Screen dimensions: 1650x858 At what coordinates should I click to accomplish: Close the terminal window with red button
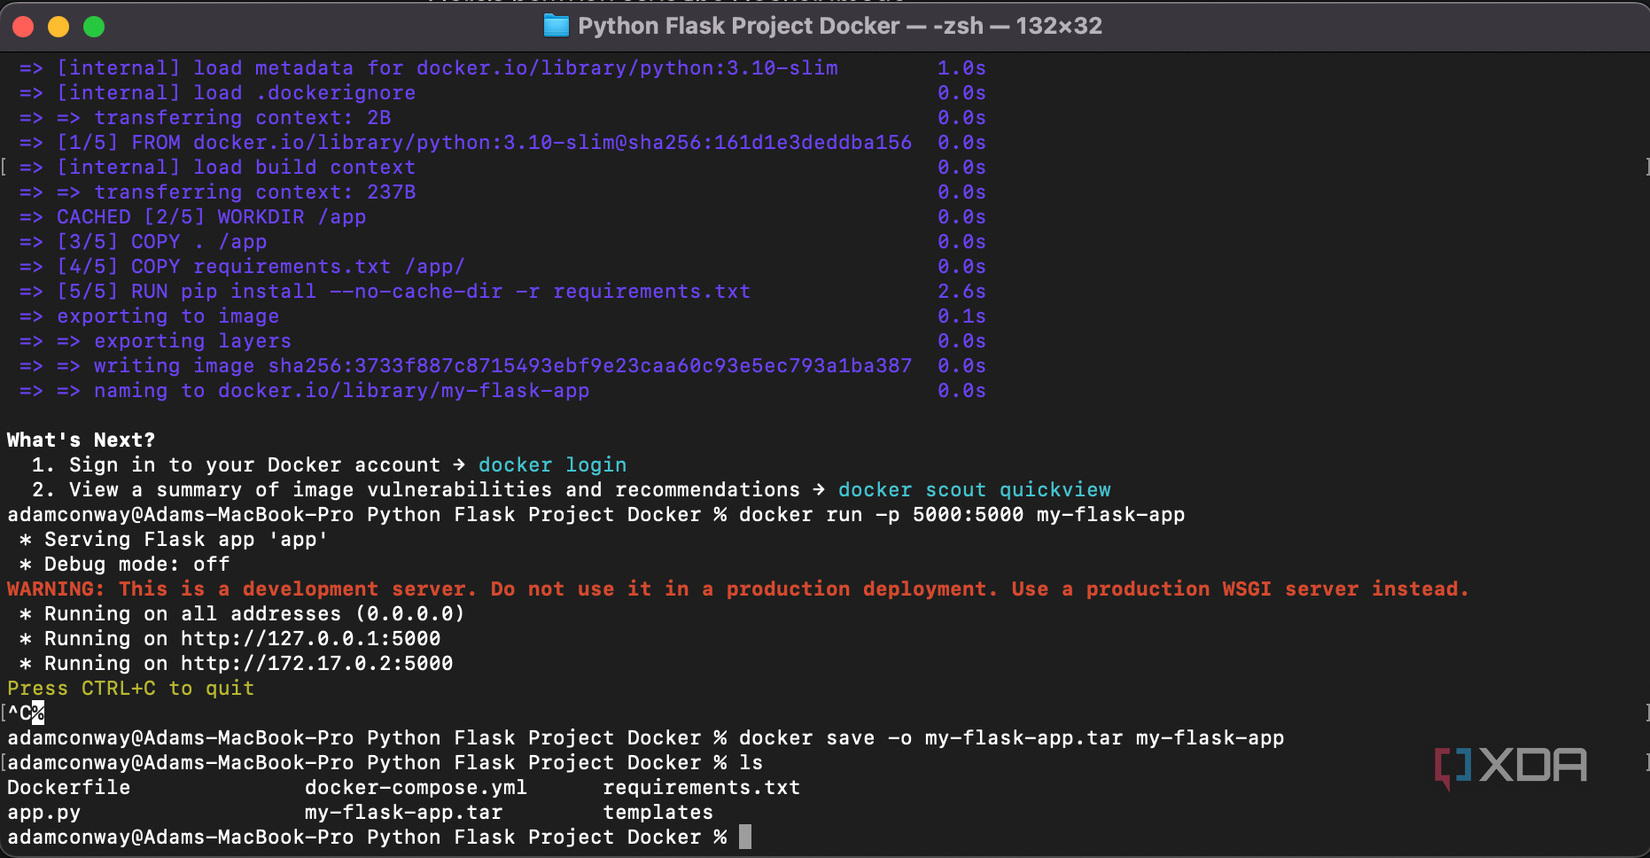[23, 27]
